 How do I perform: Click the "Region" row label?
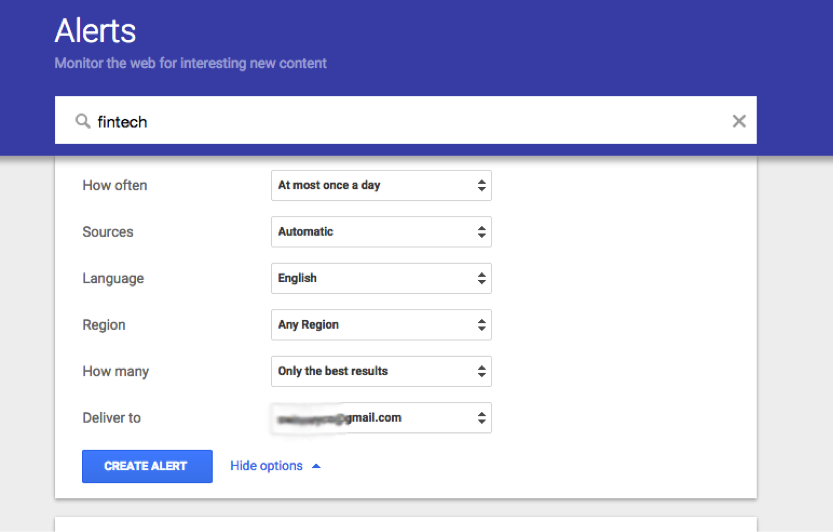[104, 325]
